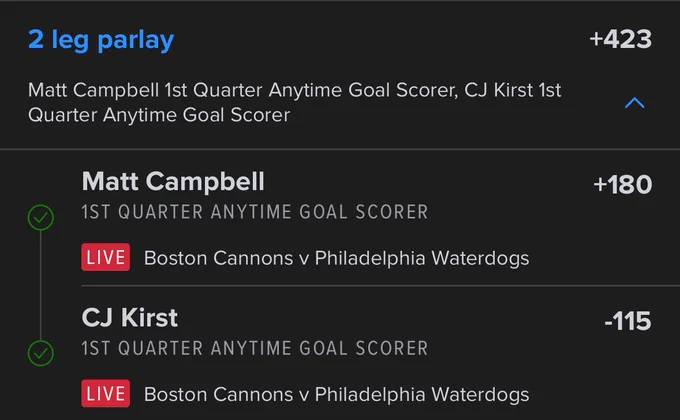The image size is (680, 420).
Task: Click CJ Kirst's 1st Quarter Anytime Goal Scorer label
Action: coord(255,348)
